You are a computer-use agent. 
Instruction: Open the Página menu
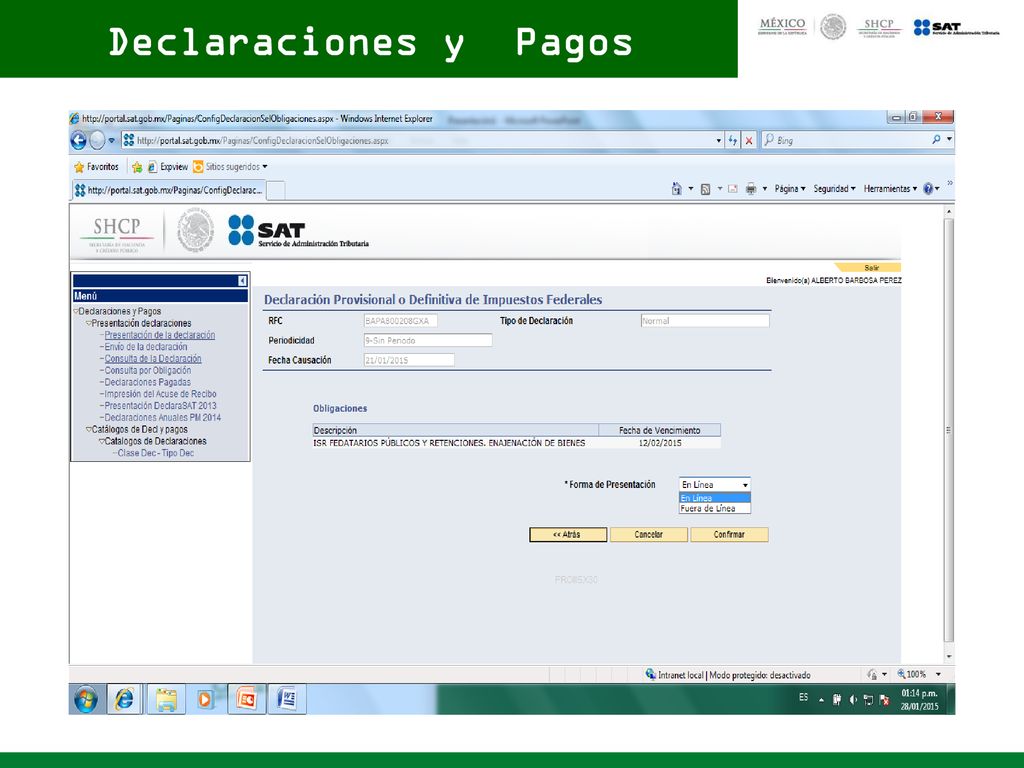(x=790, y=189)
